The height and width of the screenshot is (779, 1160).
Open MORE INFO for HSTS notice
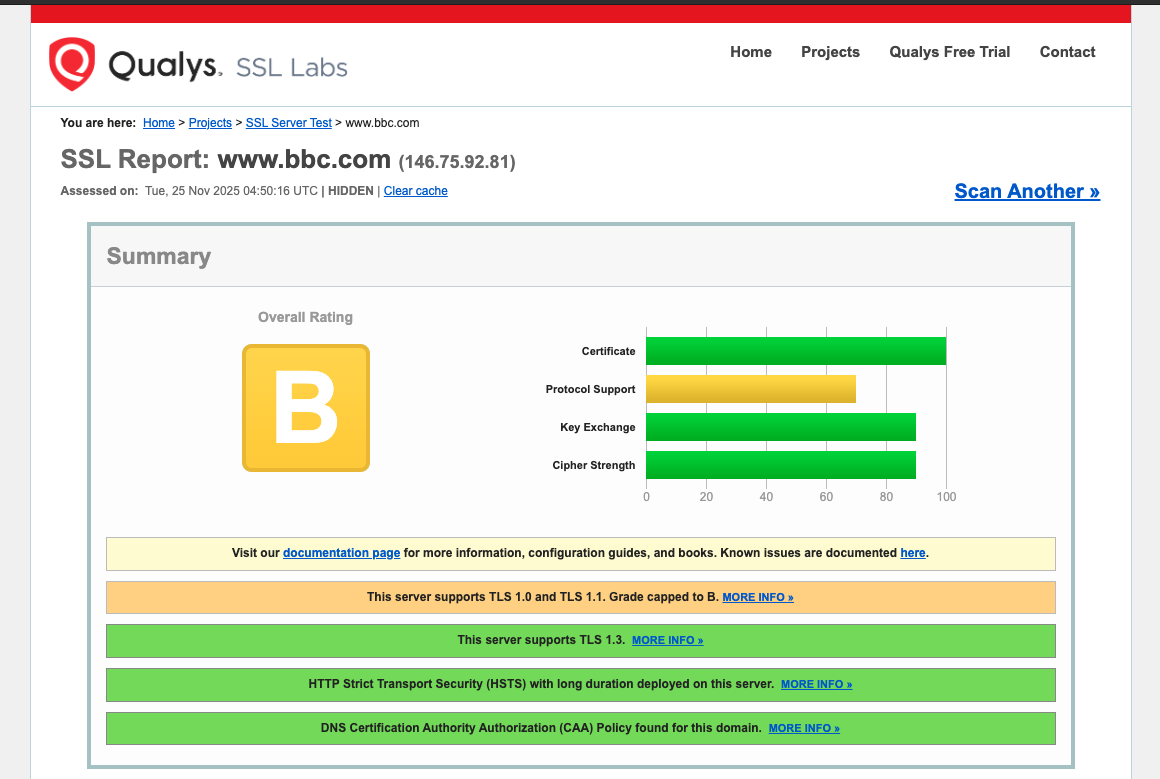[816, 684]
